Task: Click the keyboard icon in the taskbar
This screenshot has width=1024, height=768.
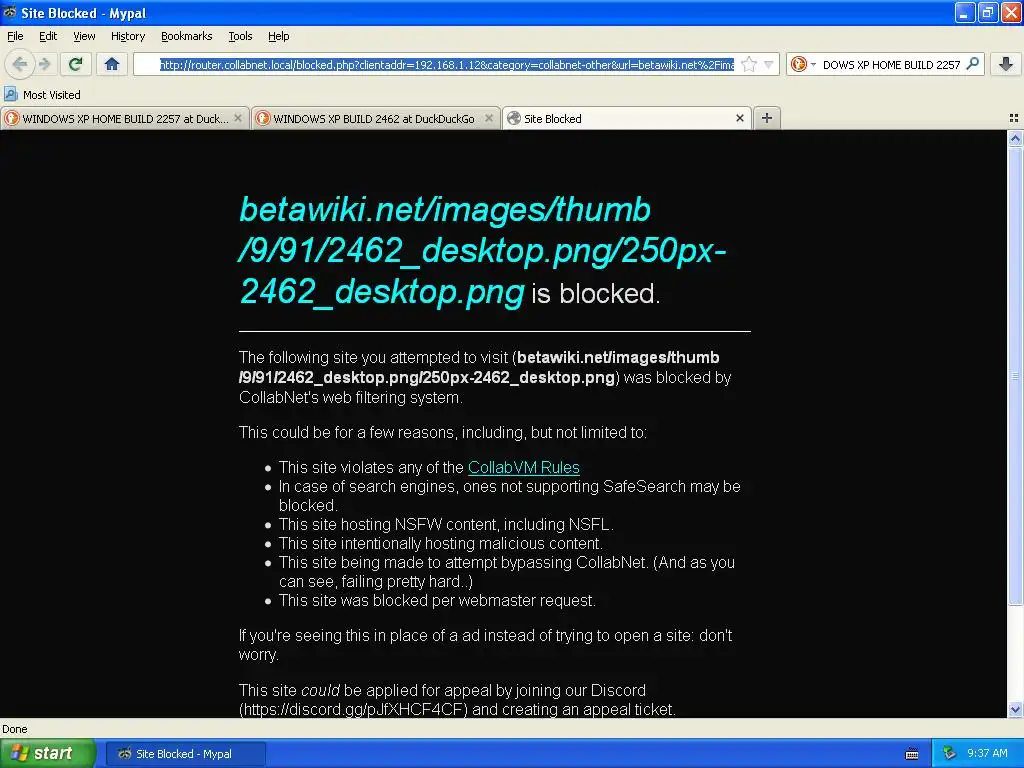Action: point(912,754)
